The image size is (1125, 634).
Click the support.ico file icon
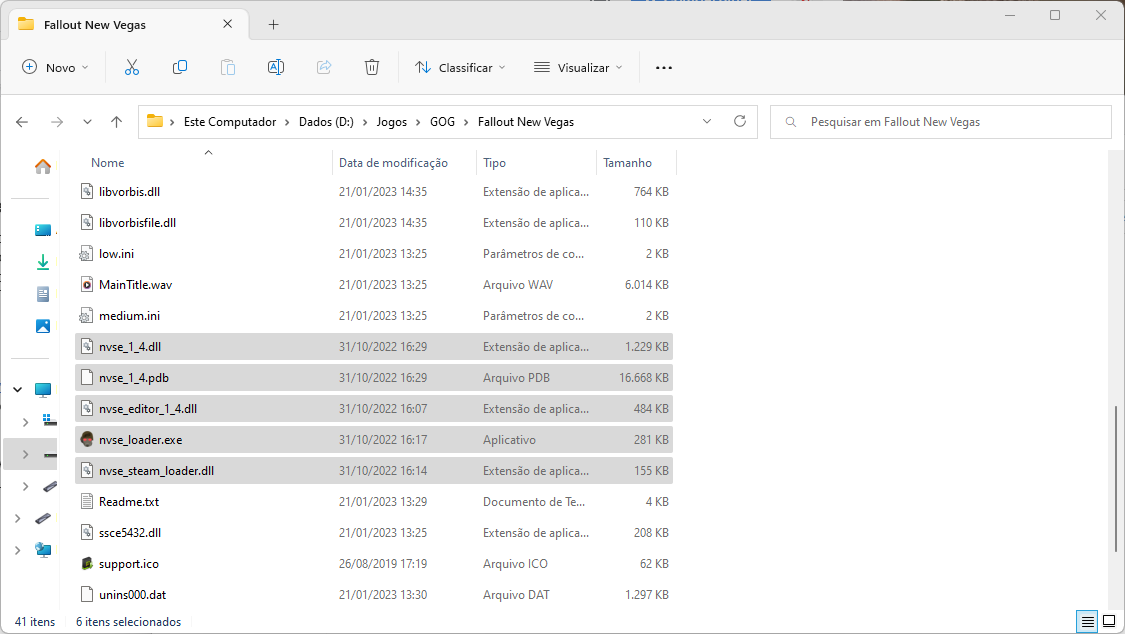[87, 564]
